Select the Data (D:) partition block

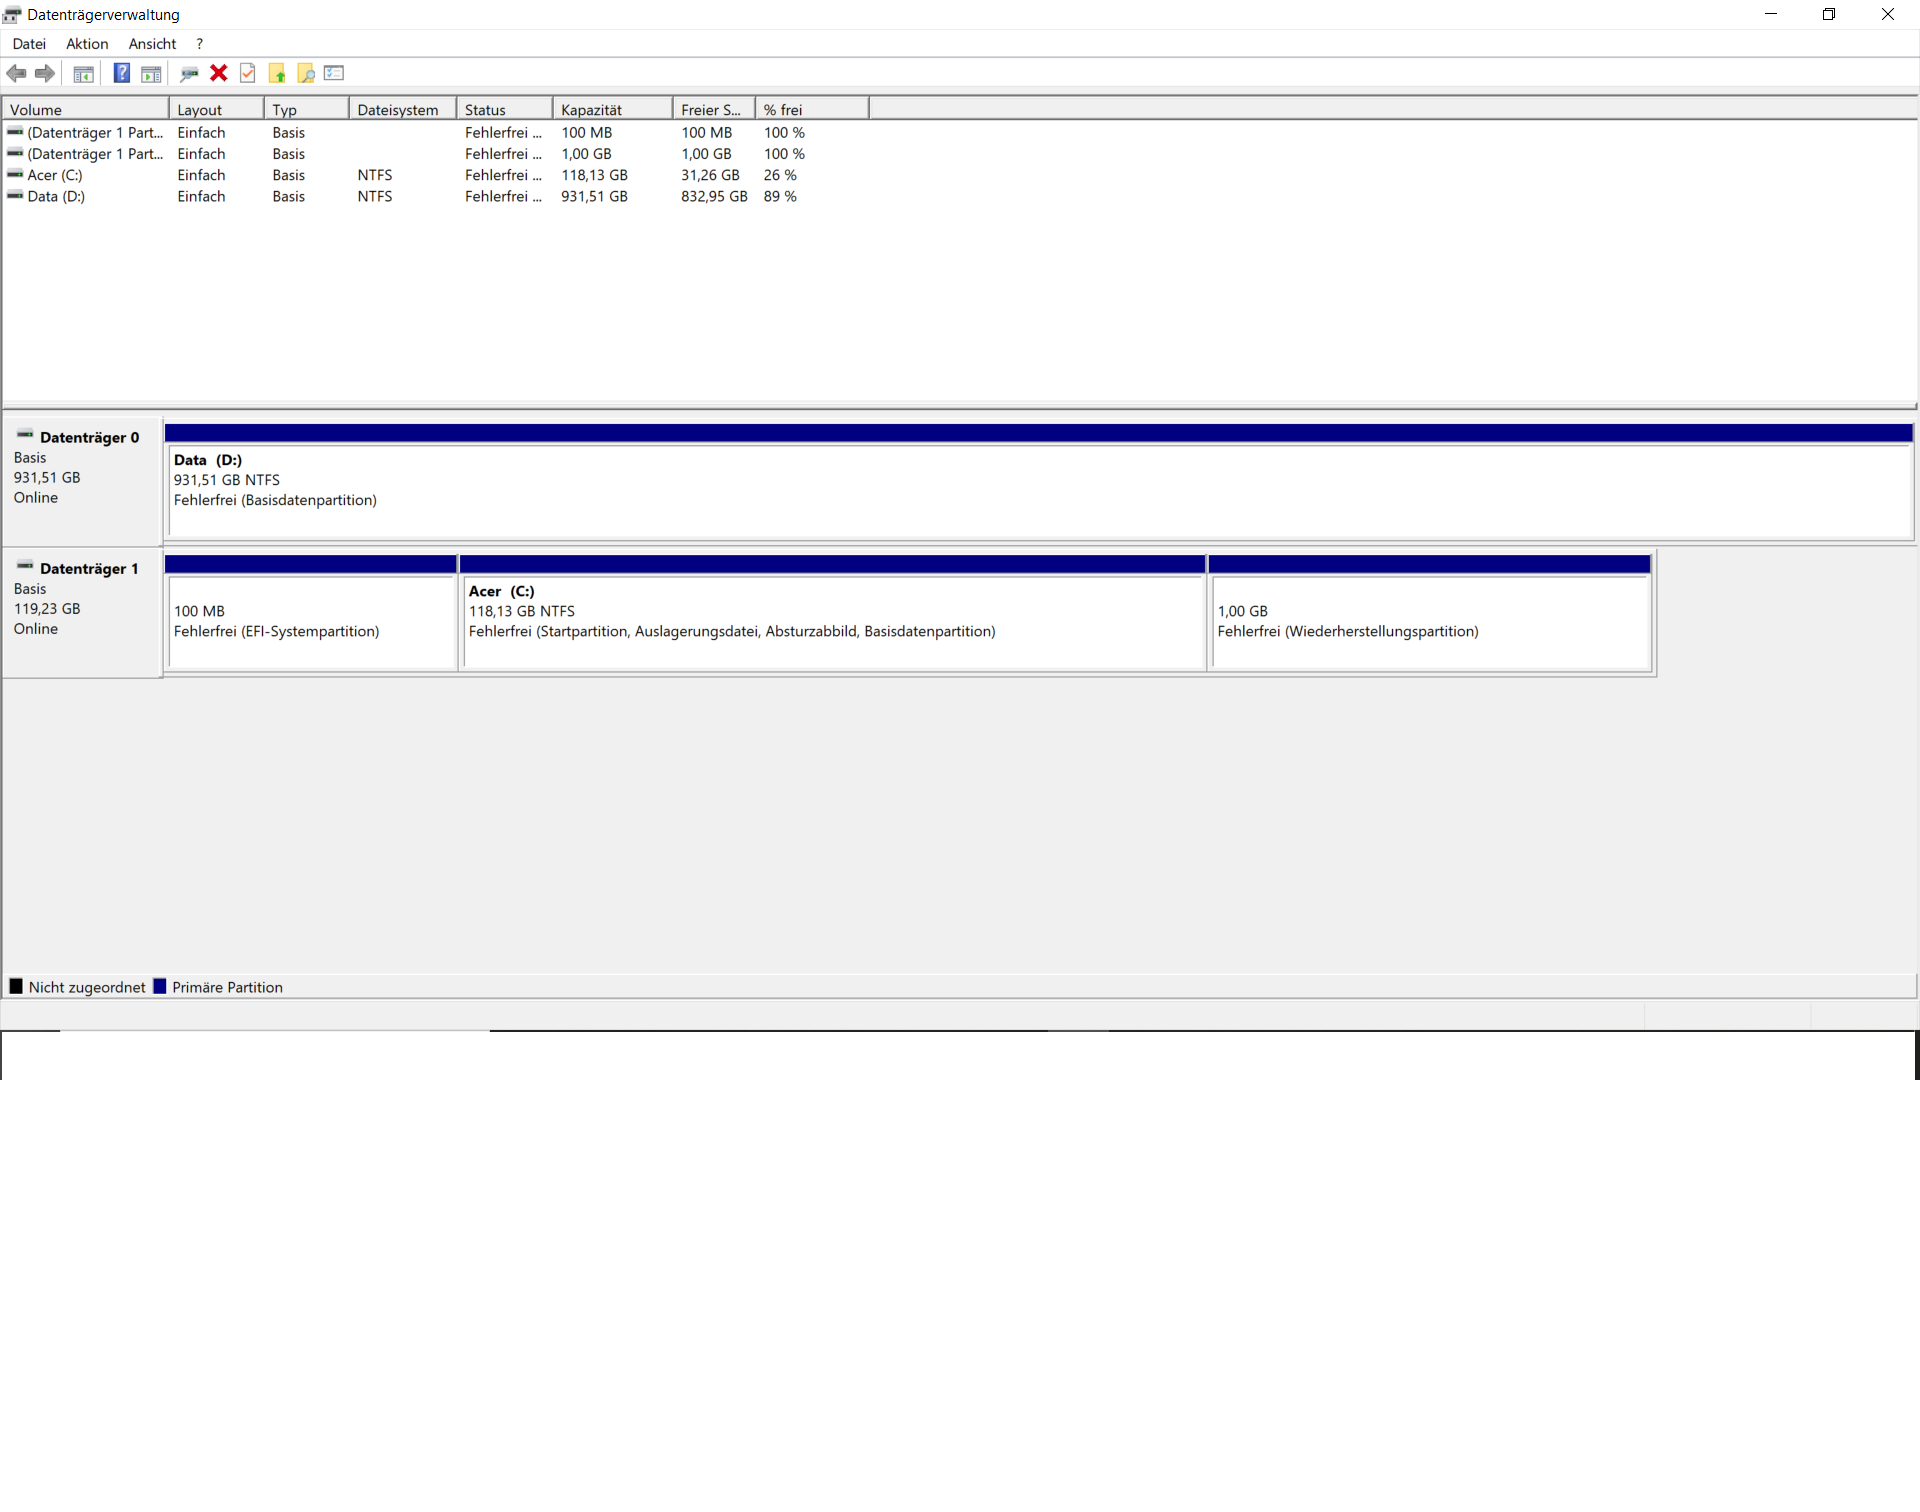pos(1038,492)
